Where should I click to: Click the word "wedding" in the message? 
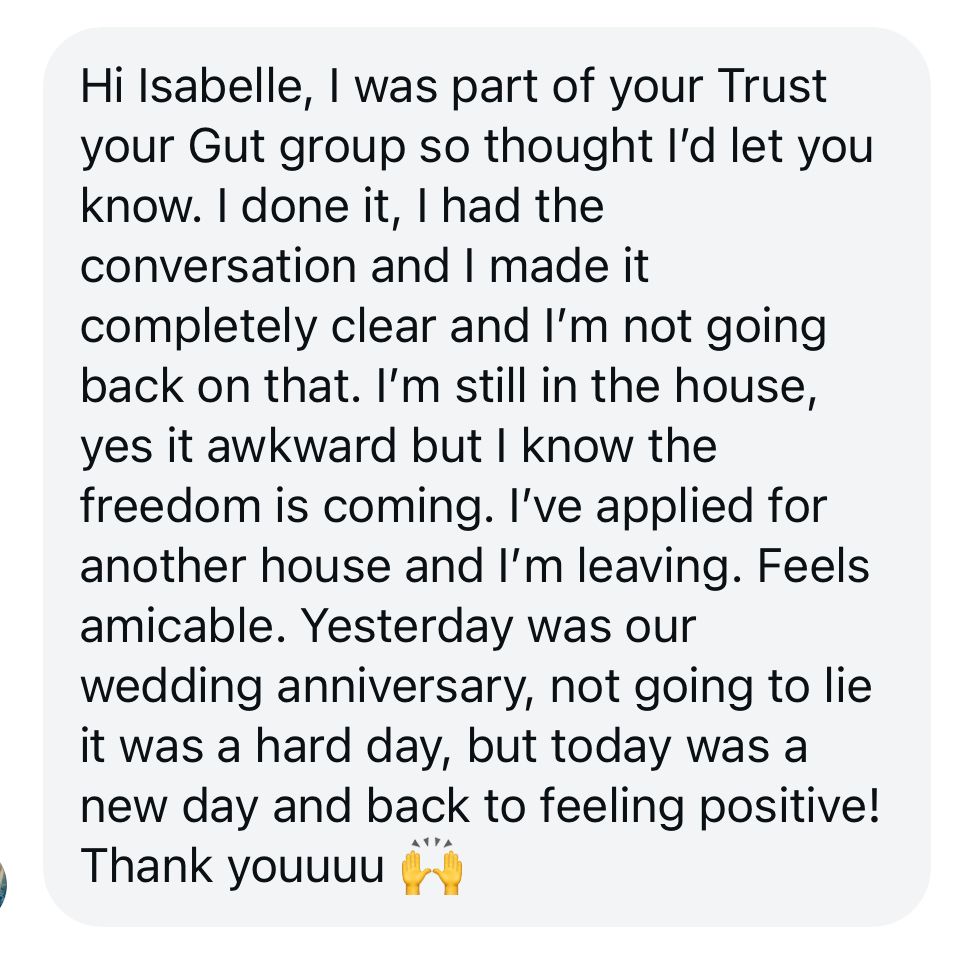pyautogui.click(x=171, y=688)
